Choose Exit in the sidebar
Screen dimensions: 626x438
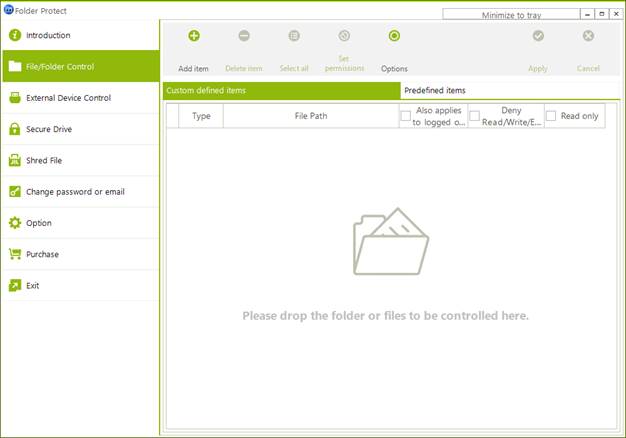pos(81,285)
